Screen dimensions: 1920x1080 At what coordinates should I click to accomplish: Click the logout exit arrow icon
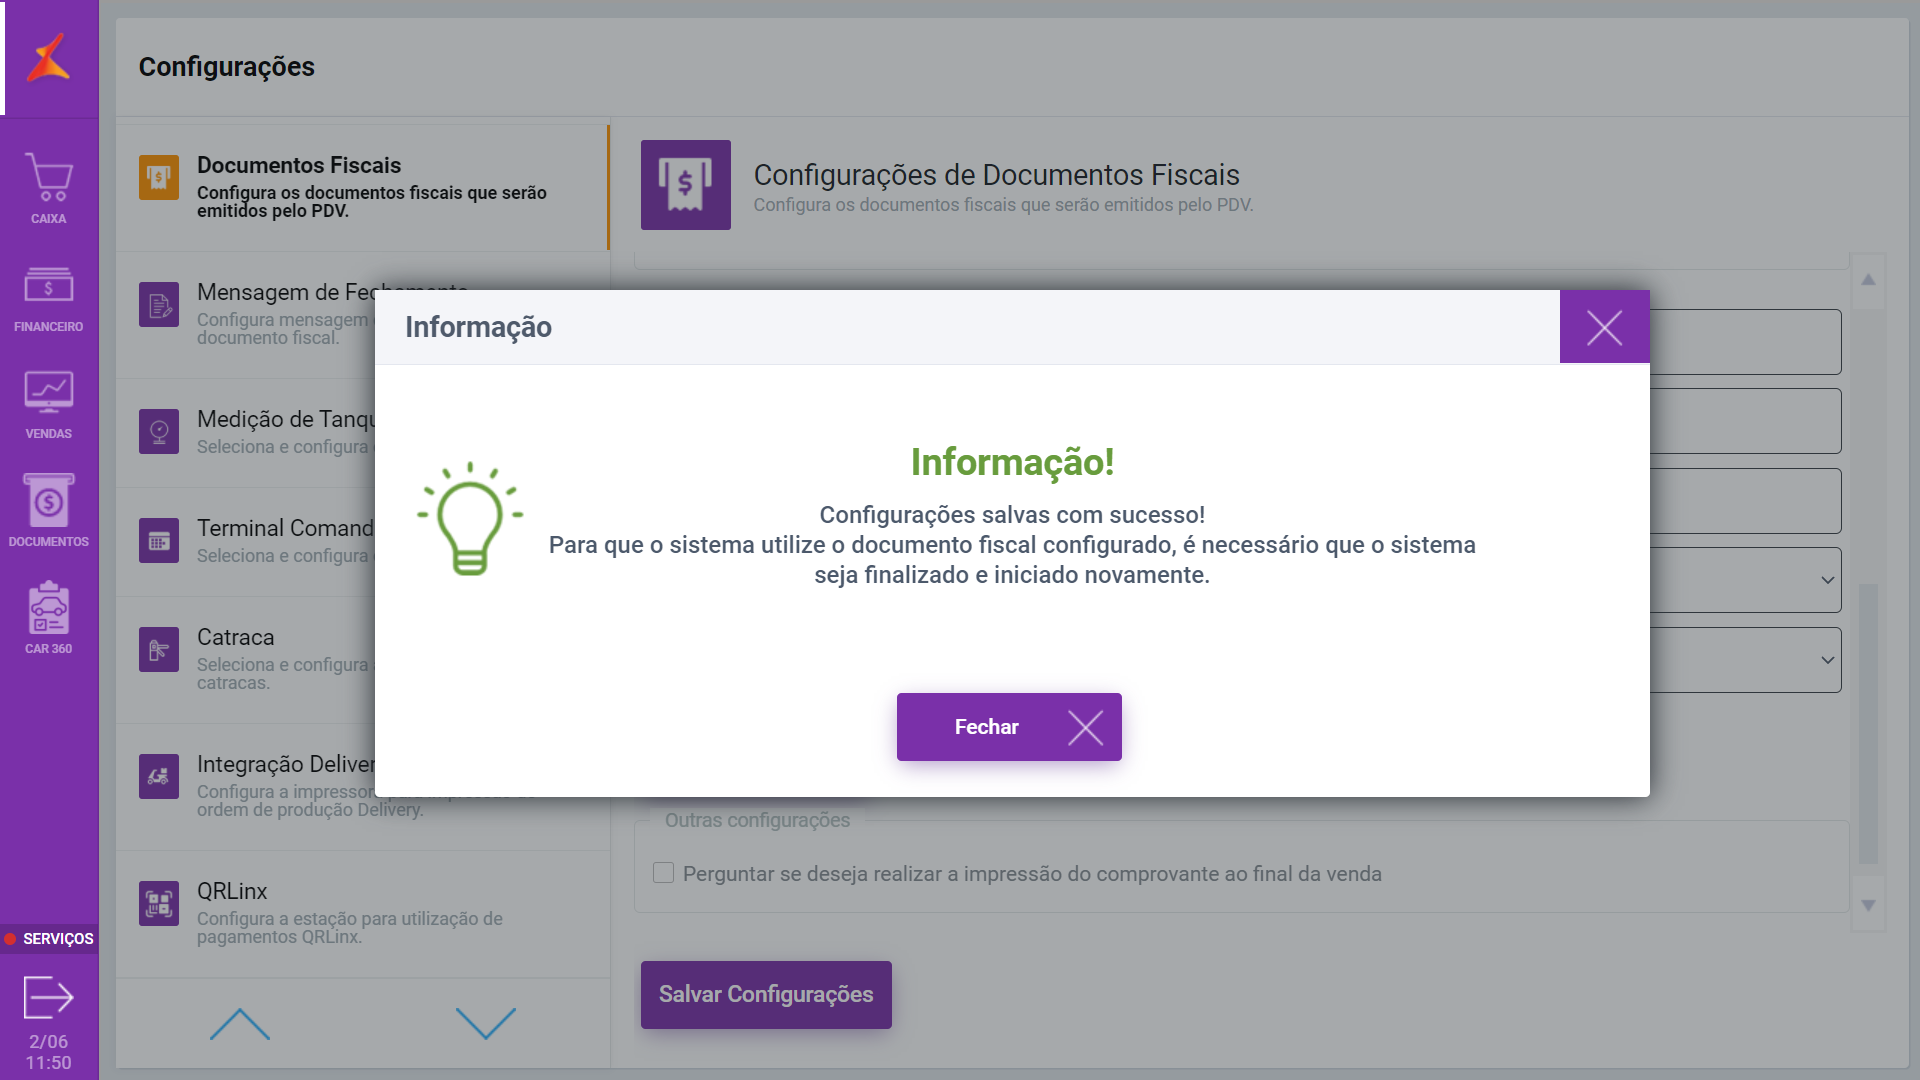tap(48, 997)
